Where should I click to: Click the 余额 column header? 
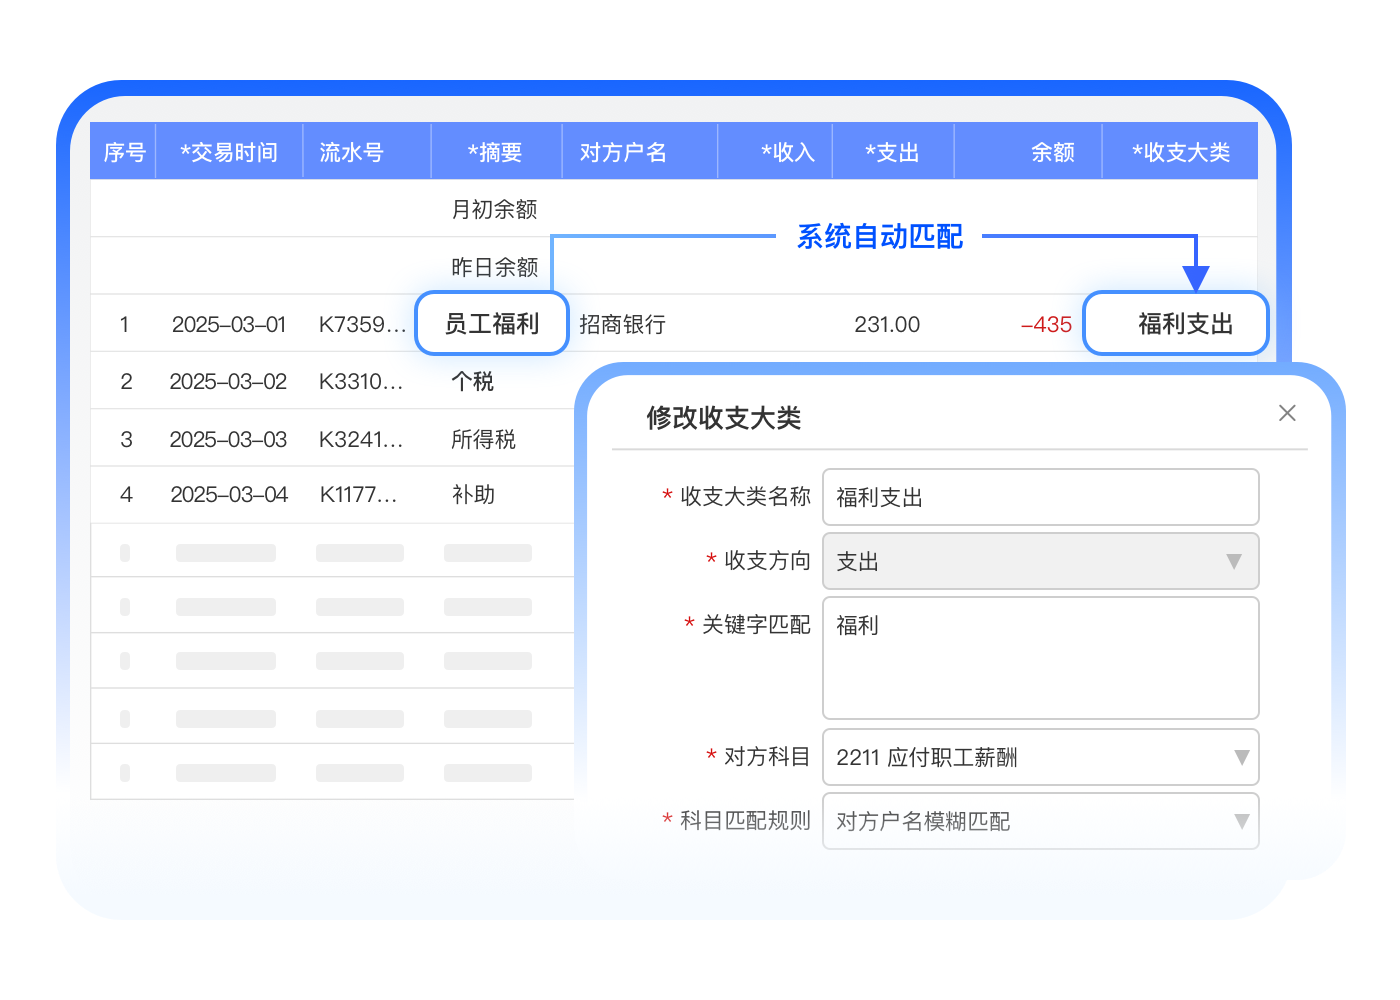coord(1052,152)
